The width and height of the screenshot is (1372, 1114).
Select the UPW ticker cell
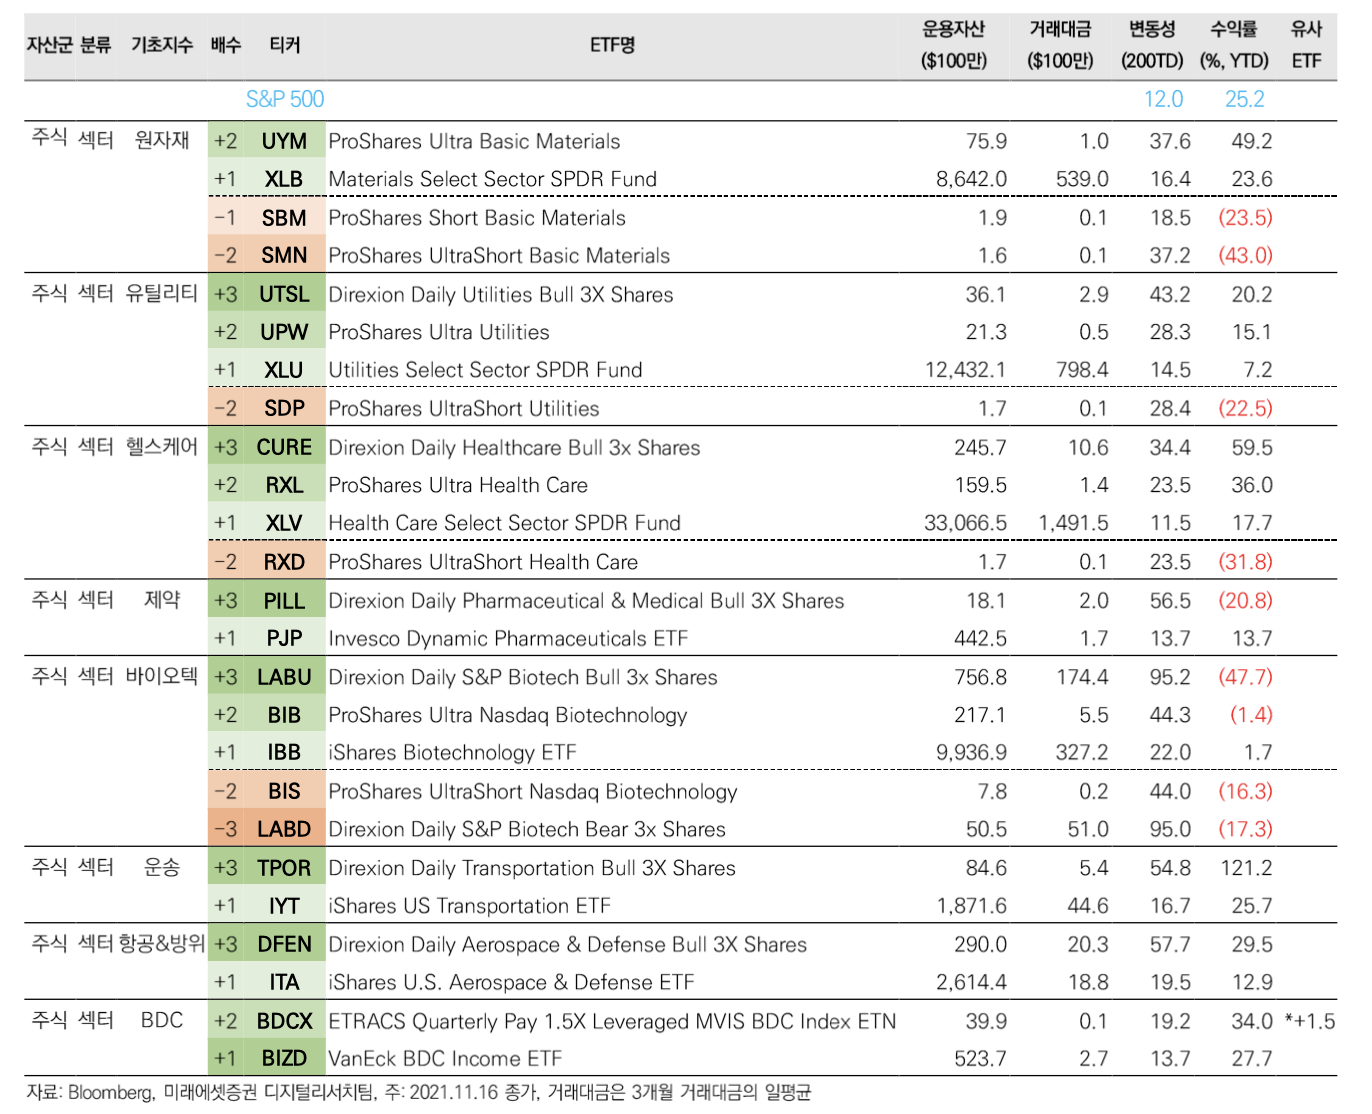[x=284, y=332]
